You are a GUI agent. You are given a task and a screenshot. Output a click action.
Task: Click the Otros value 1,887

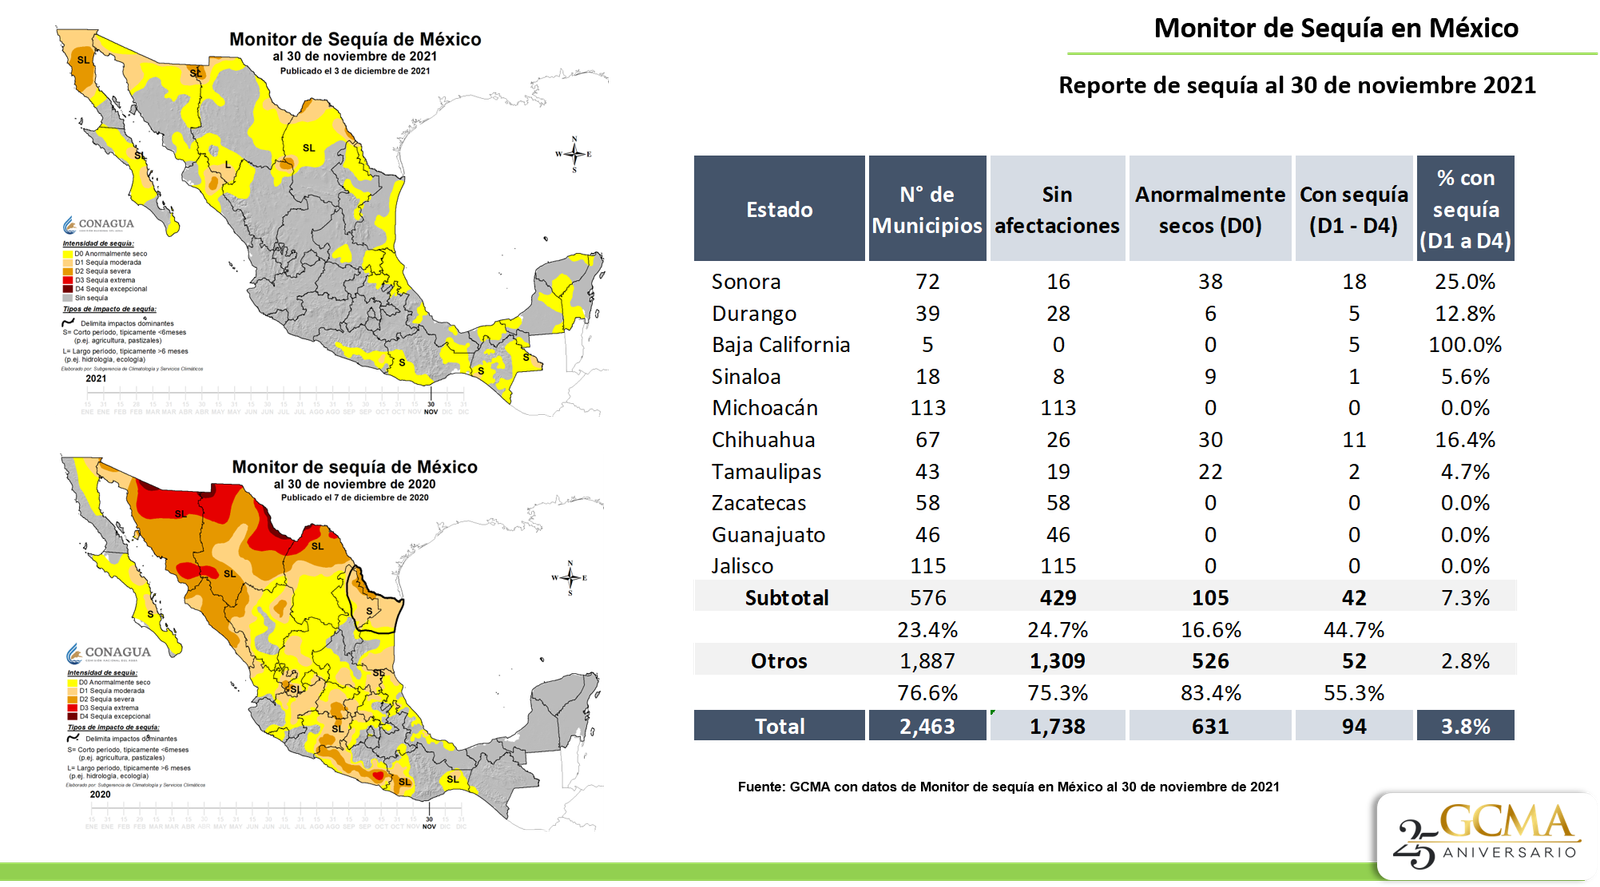(x=927, y=661)
